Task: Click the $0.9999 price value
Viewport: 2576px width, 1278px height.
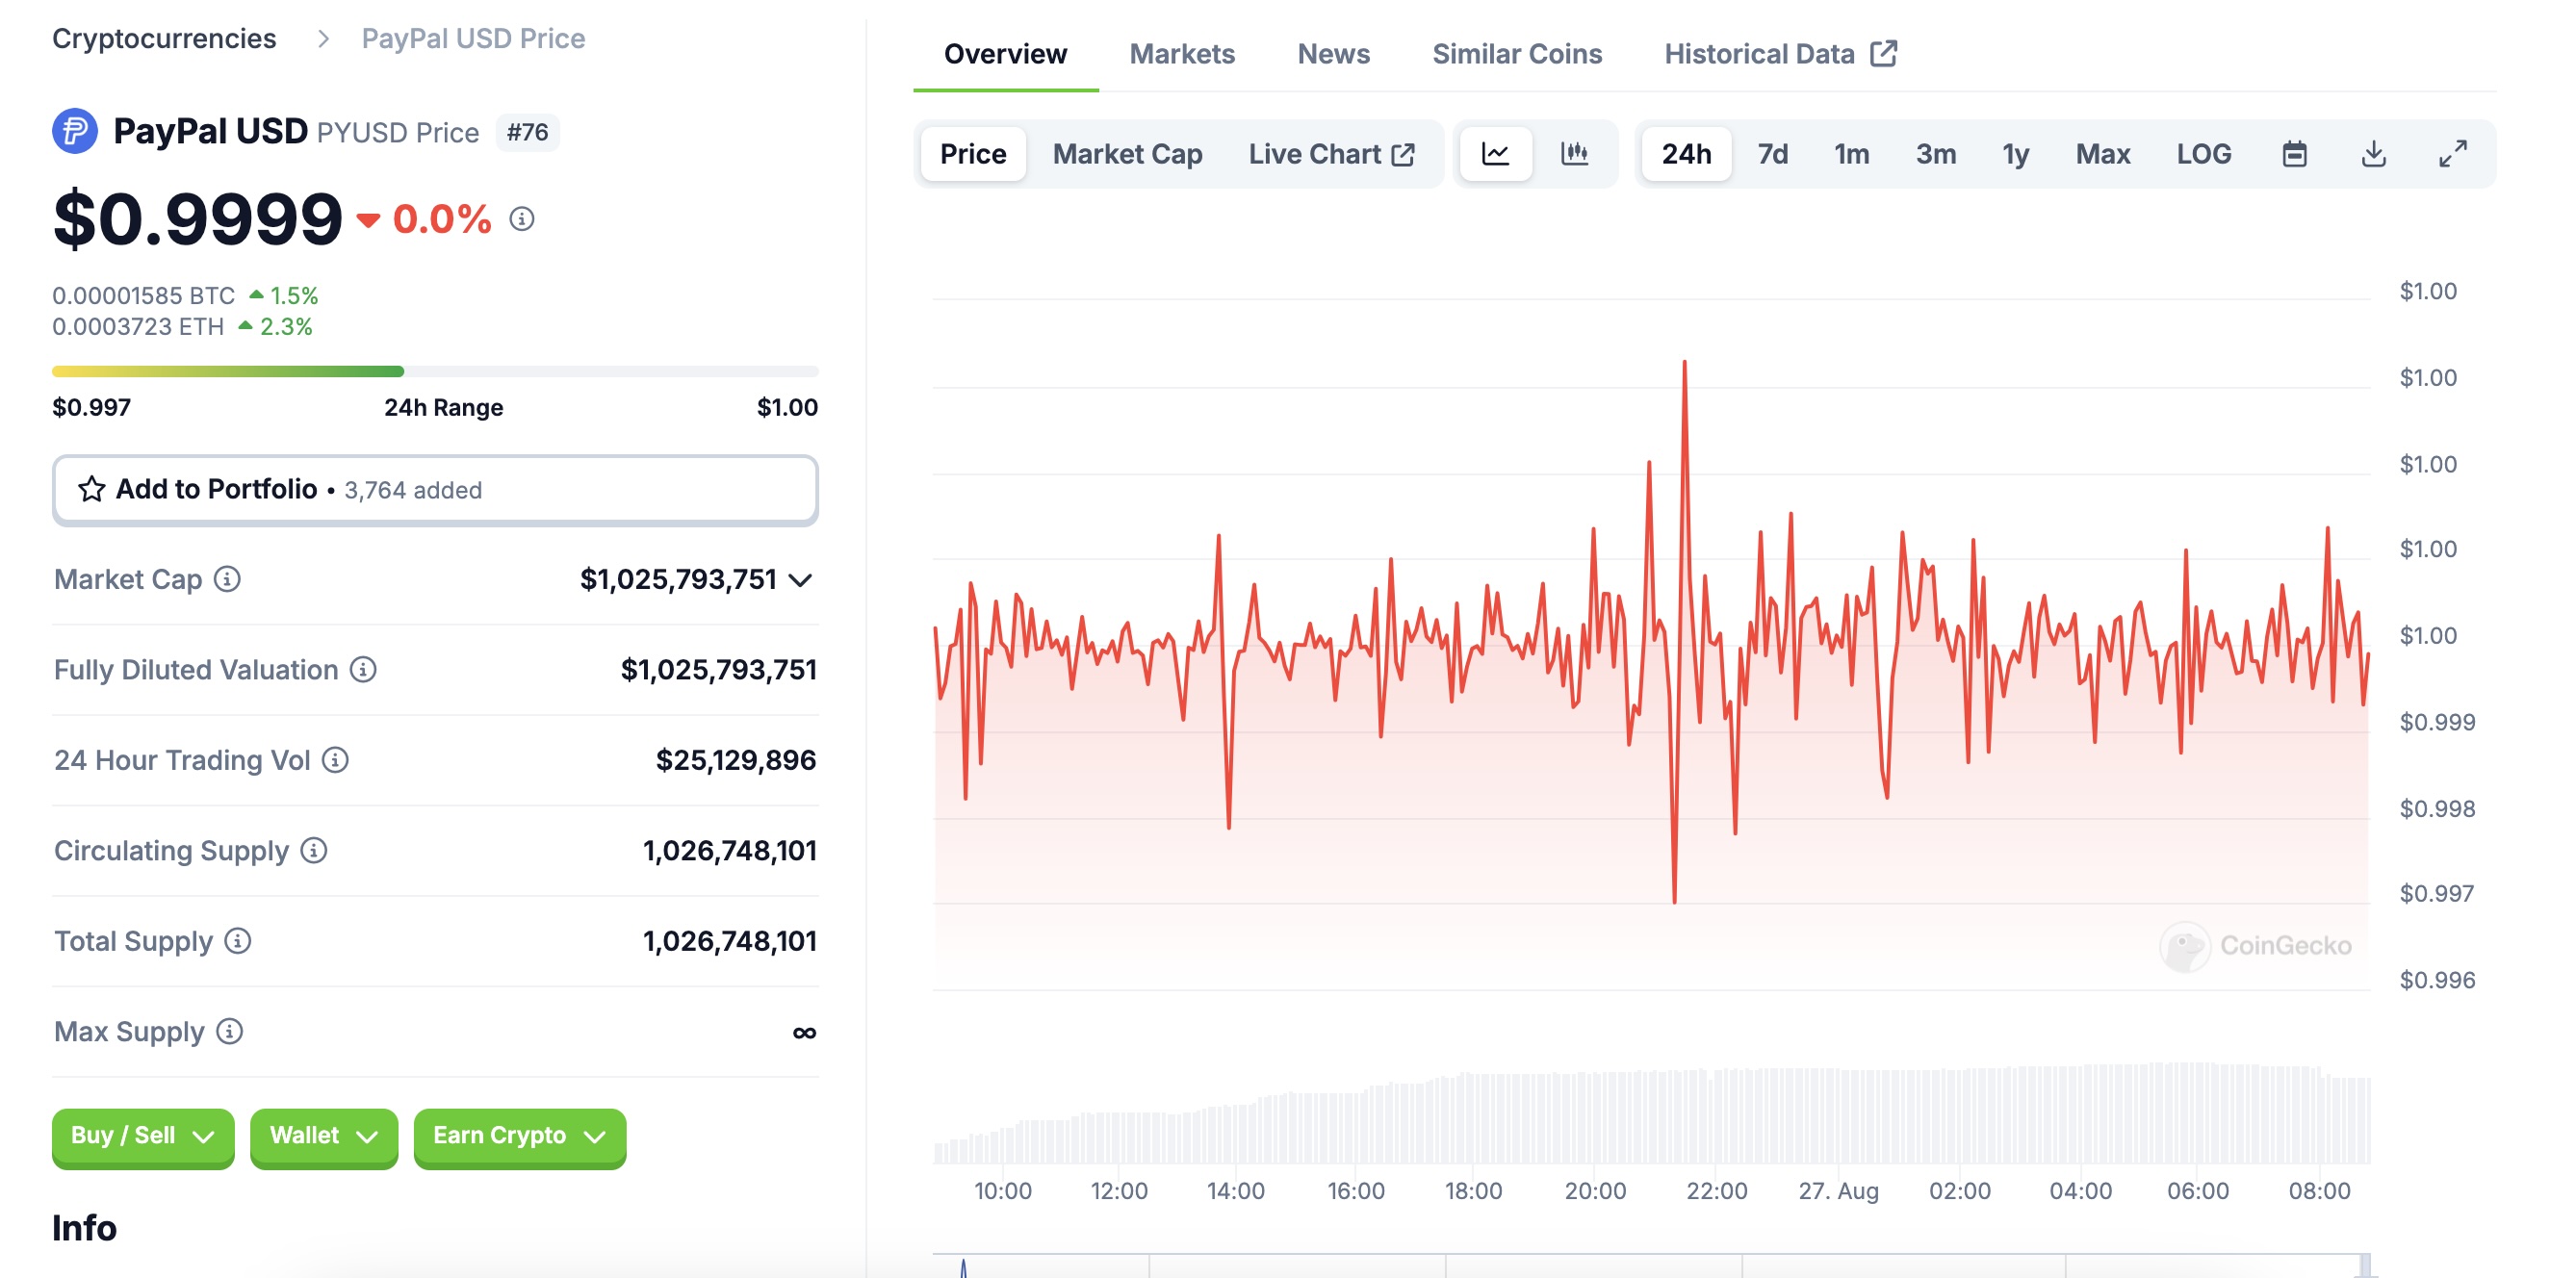Action: point(197,219)
